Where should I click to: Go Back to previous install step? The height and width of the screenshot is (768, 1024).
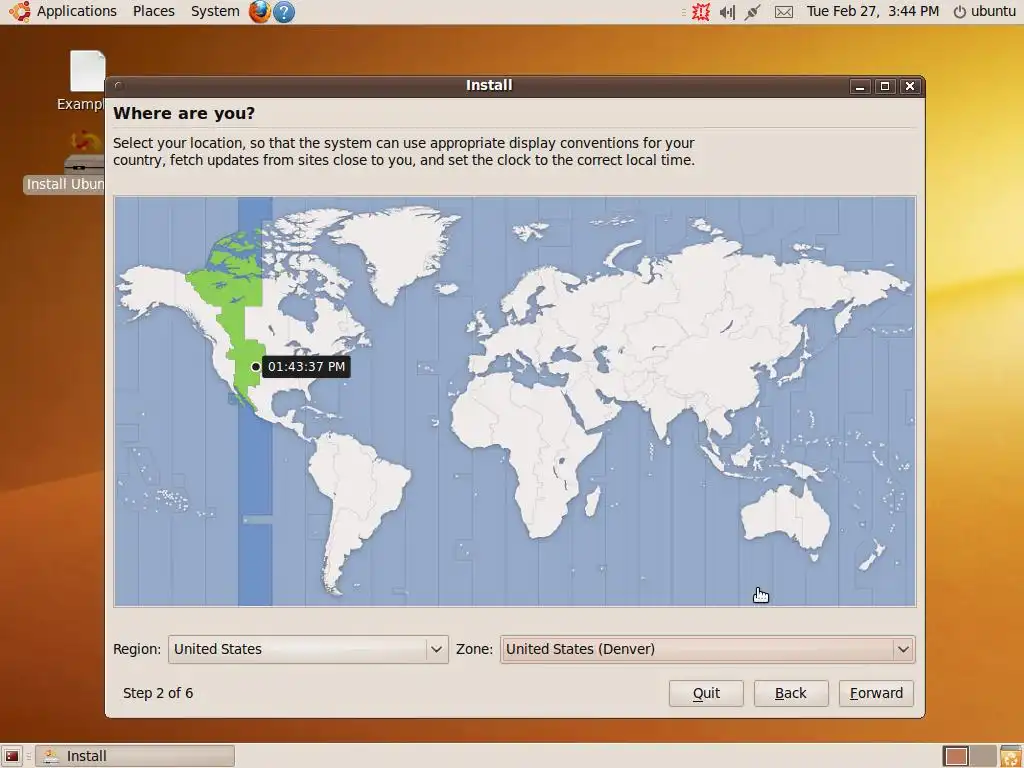[791, 693]
